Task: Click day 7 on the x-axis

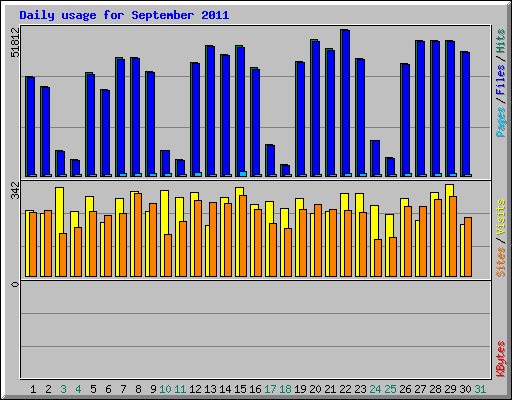Action: 123,389
